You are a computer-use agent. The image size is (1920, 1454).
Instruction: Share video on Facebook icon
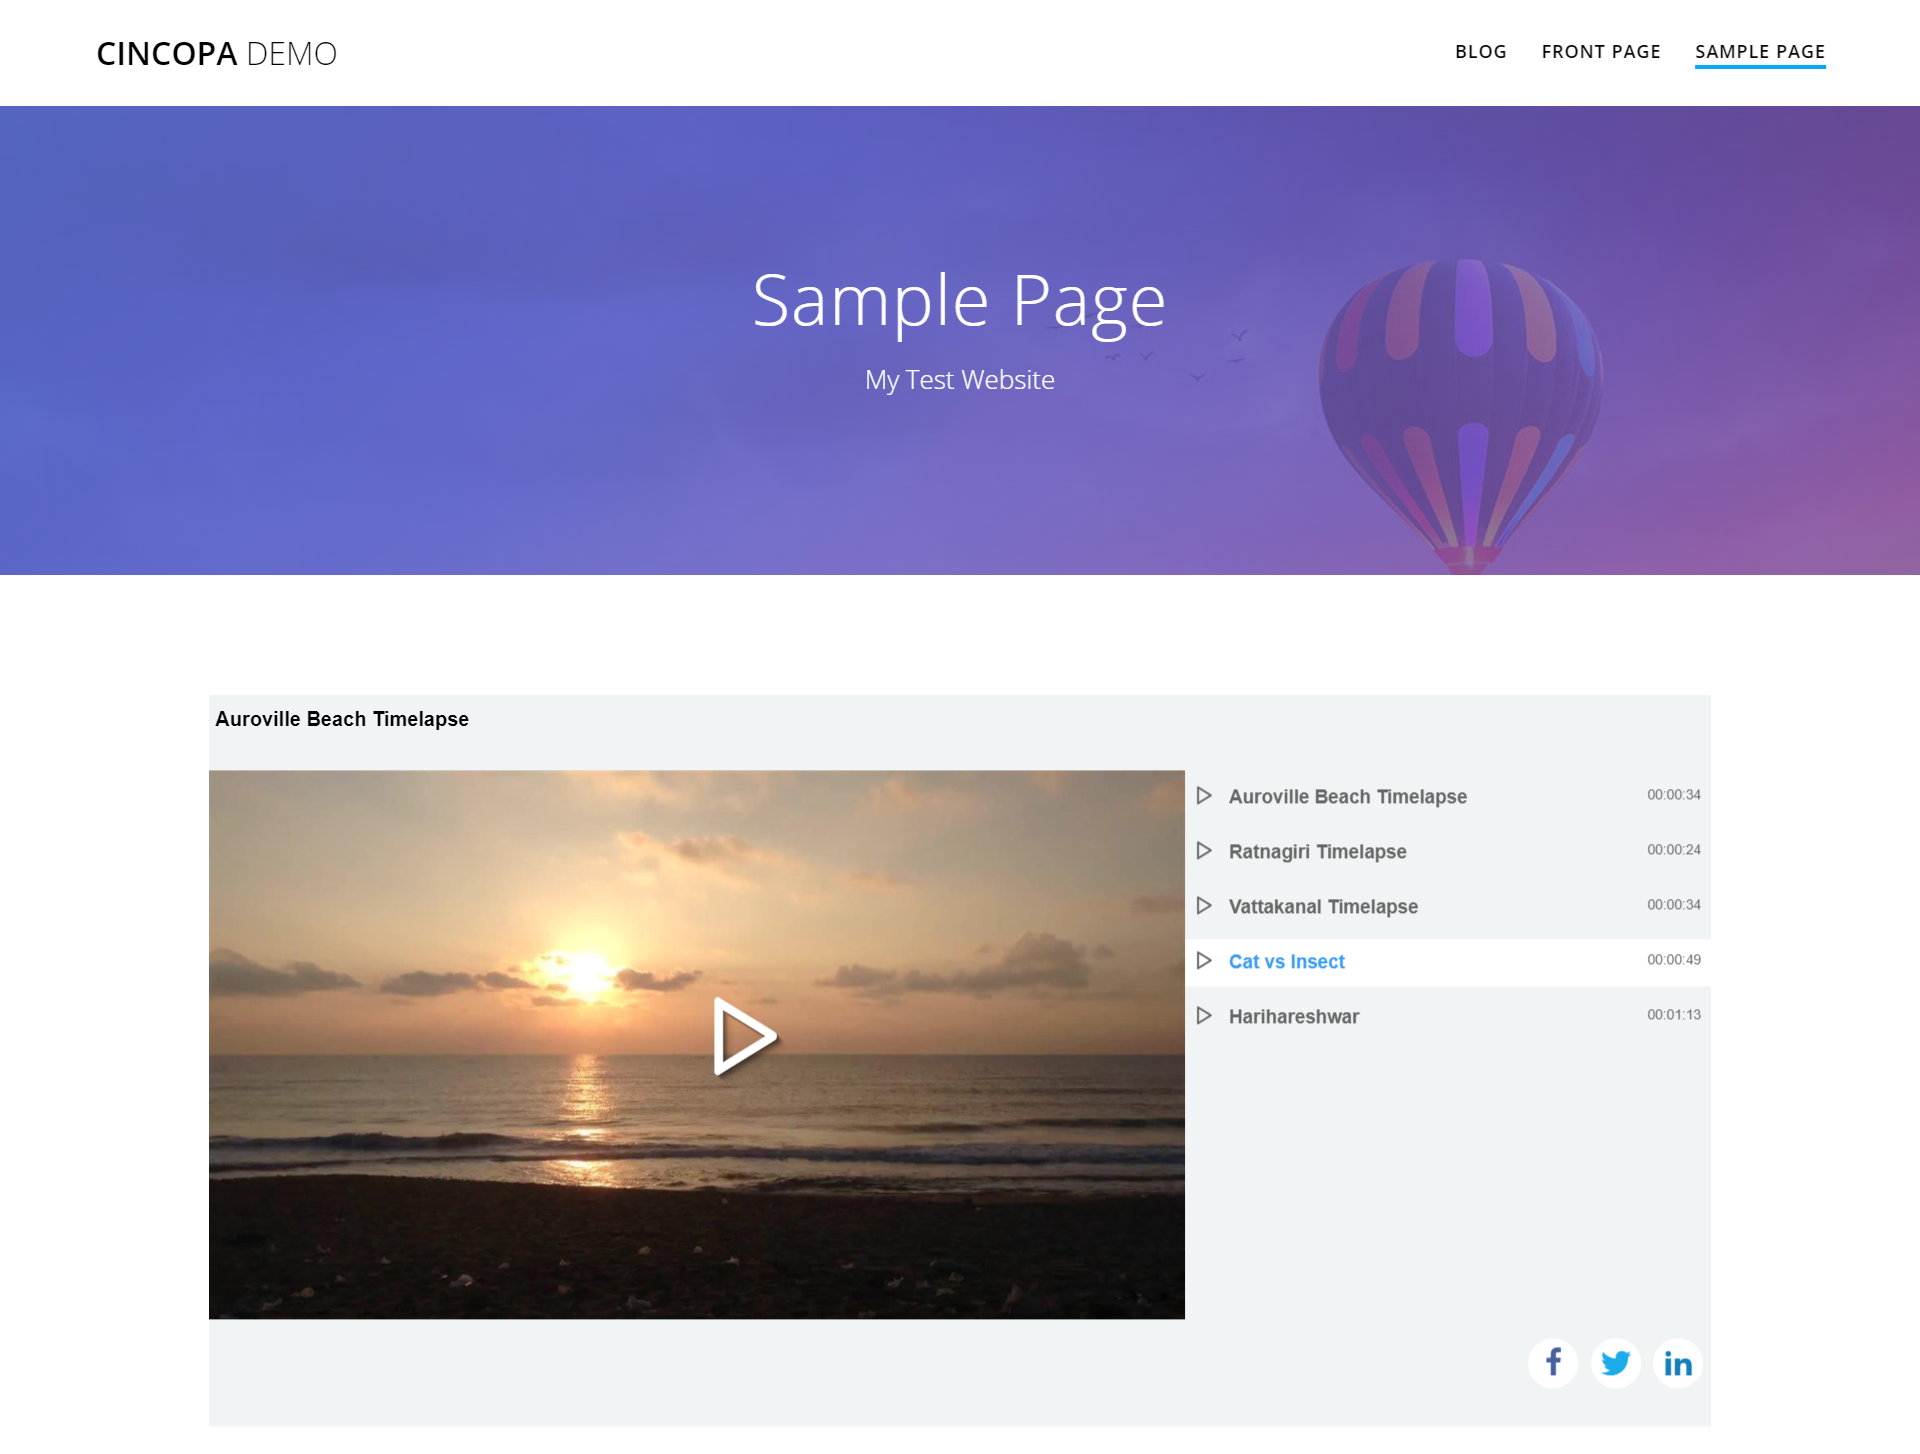(x=1553, y=1362)
